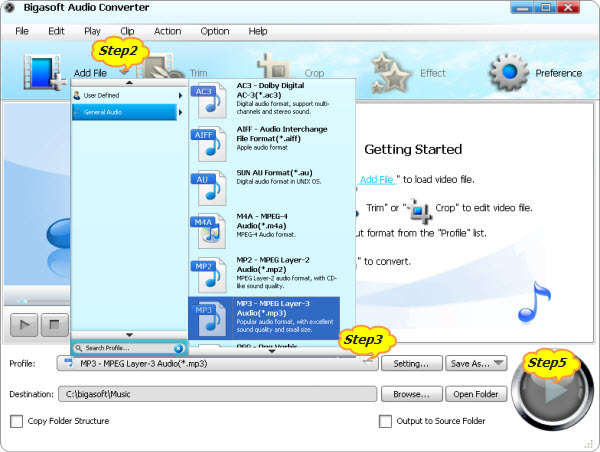Select the M4A format icon
The image size is (600, 452).
point(209,231)
